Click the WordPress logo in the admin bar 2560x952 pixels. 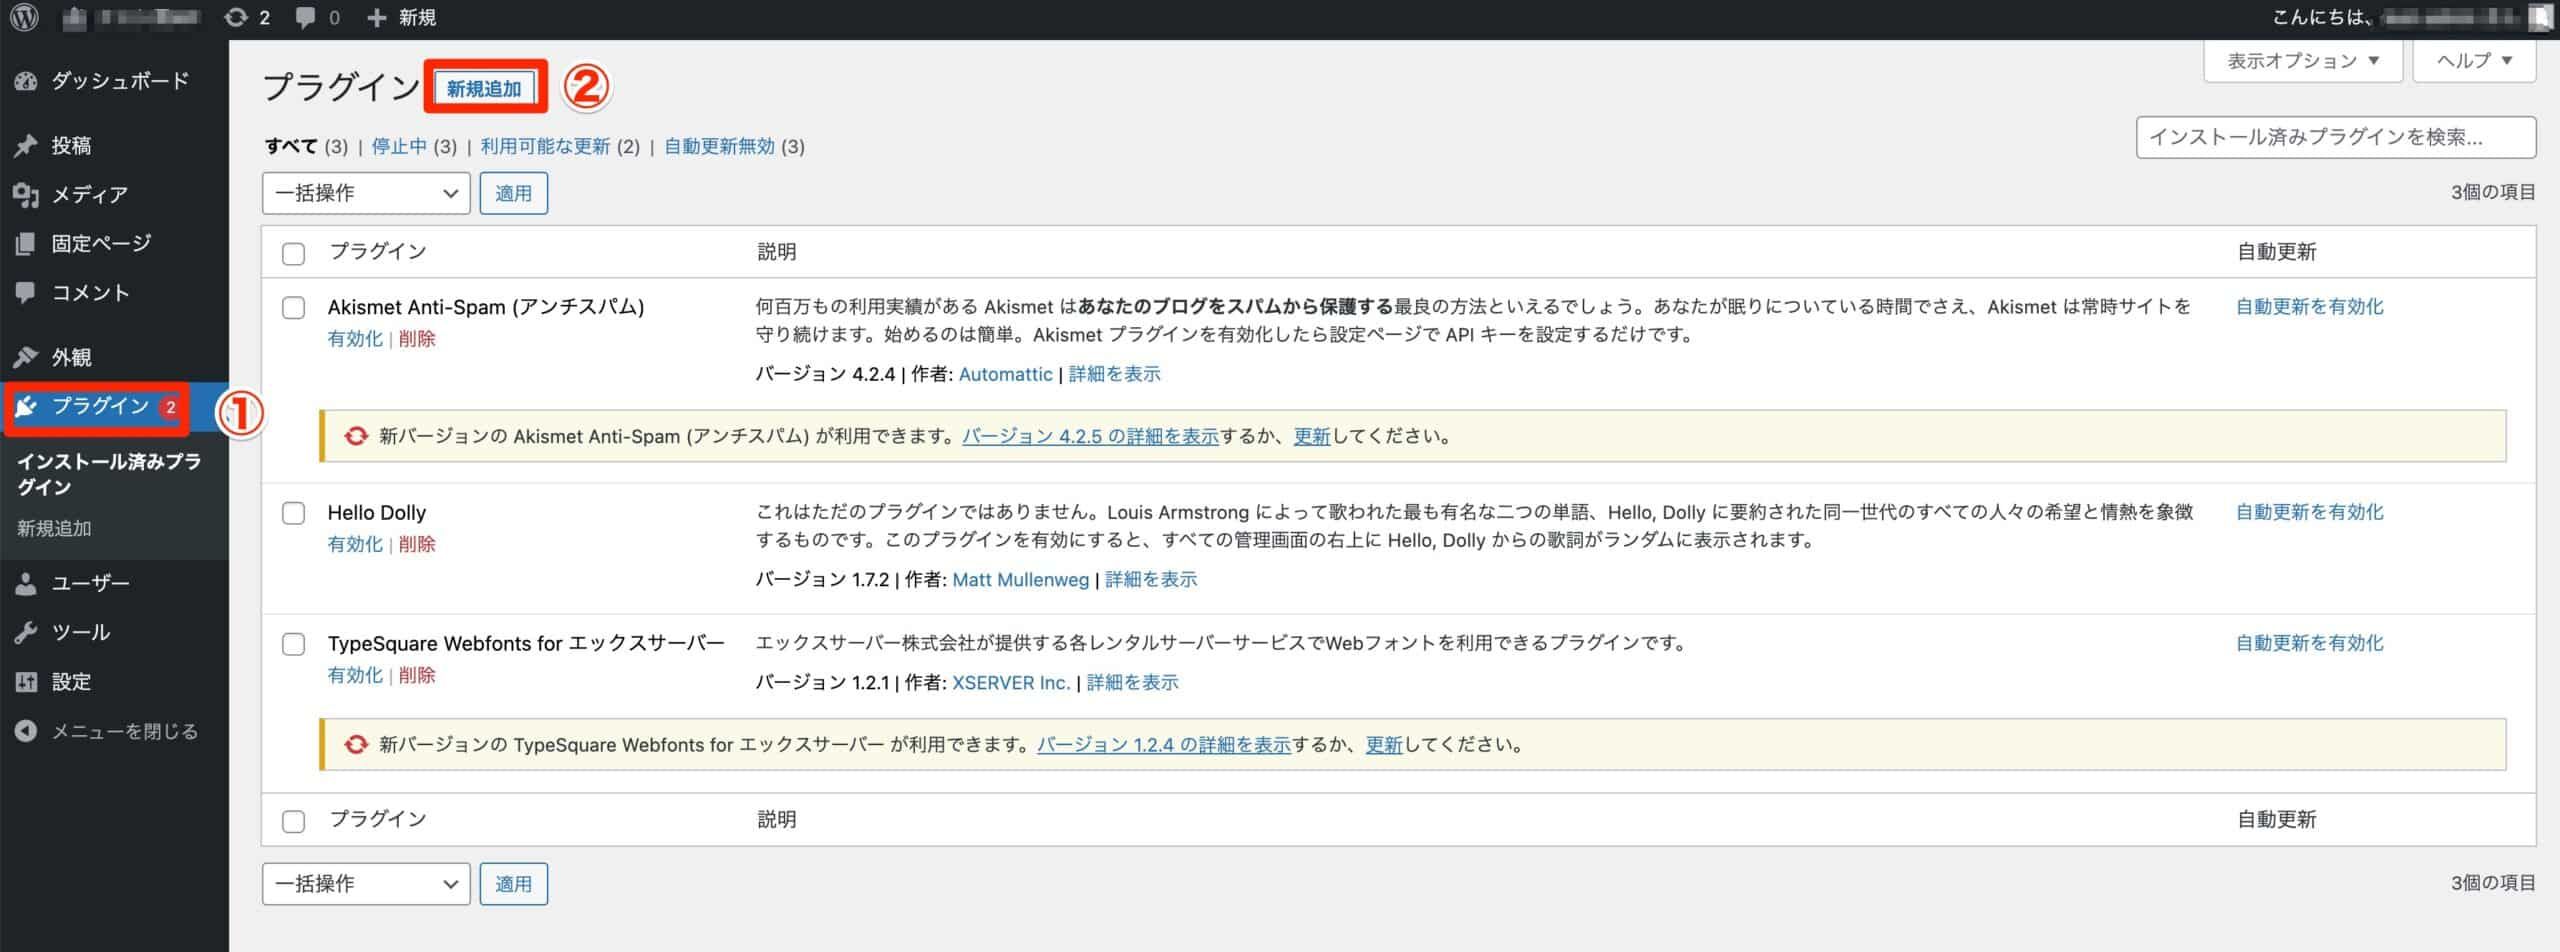tap(22, 17)
